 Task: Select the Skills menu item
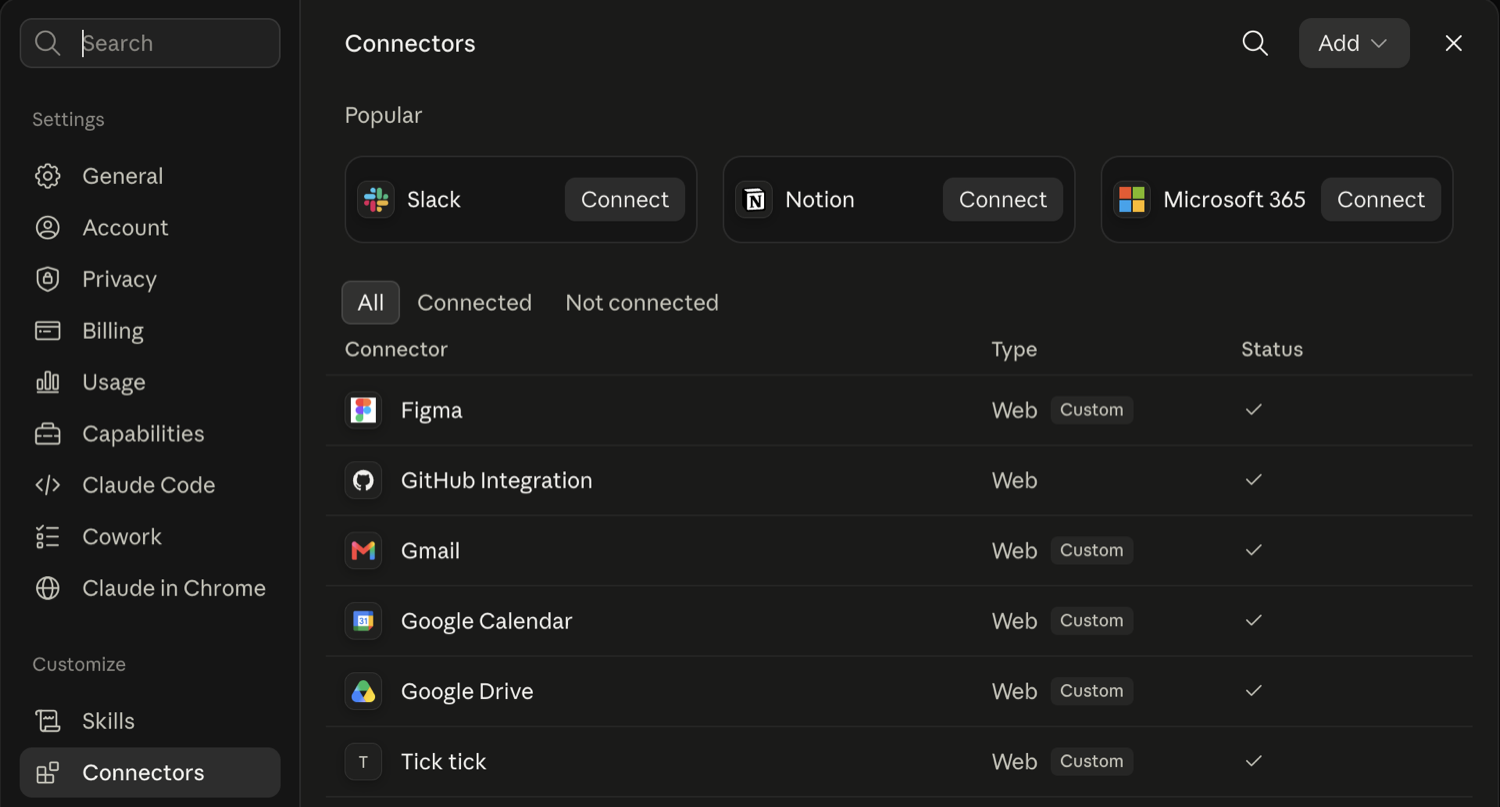click(150, 721)
